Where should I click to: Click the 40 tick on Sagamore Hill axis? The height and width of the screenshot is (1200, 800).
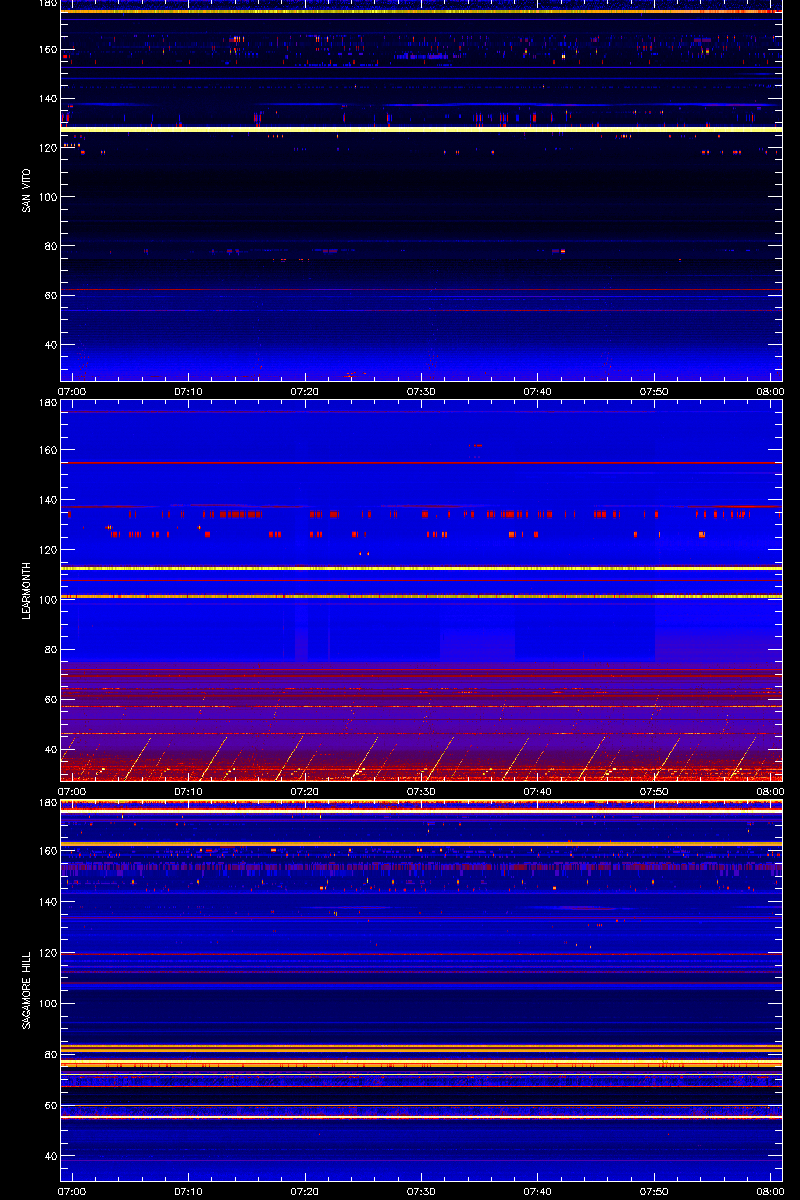(x=51, y=1156)
